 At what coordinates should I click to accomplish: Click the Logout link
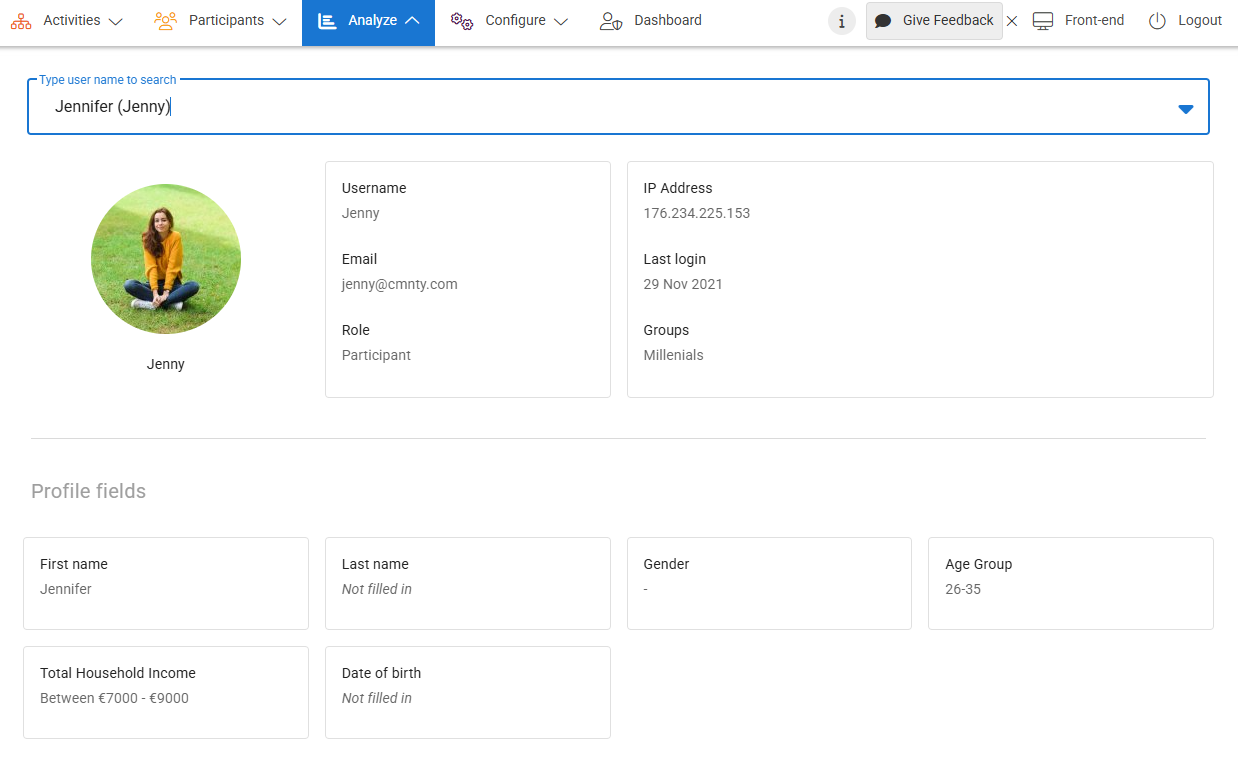tap(1199, 21)
